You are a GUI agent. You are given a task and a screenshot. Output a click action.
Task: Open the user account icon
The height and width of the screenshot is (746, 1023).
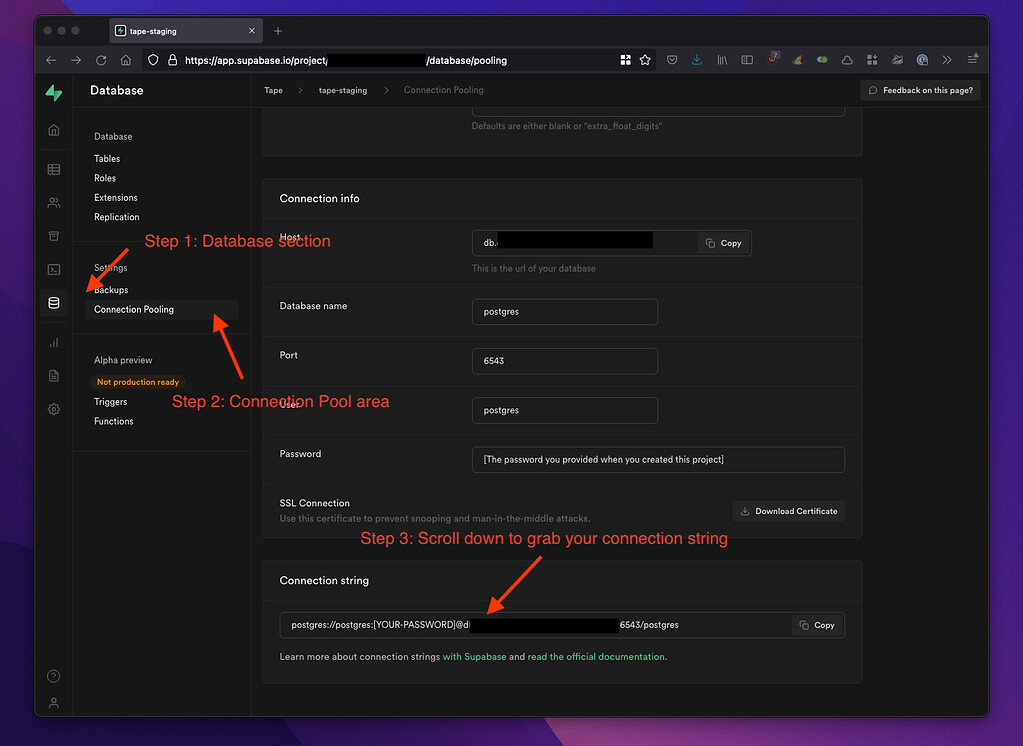click(x=54, y=703)
